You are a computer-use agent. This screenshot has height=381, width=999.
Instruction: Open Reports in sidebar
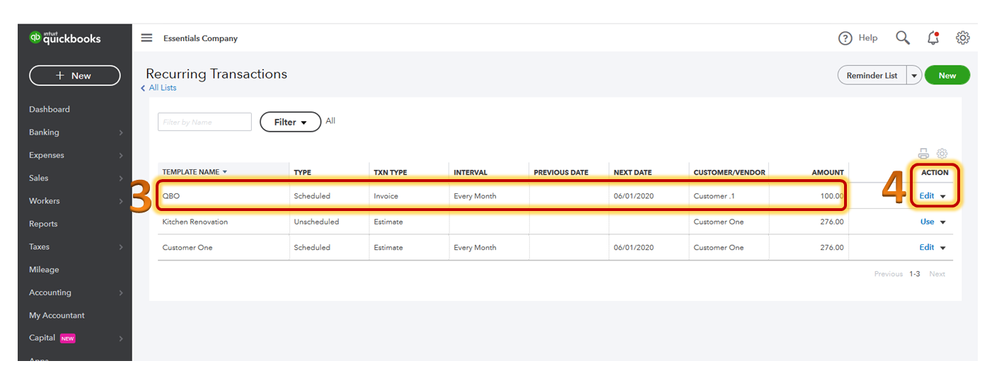[x=43, y=224]
